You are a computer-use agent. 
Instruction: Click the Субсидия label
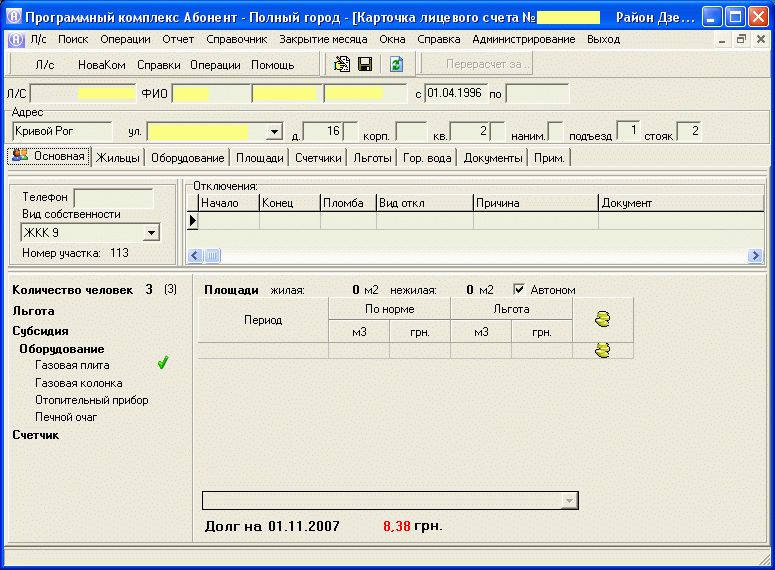click(x=40, y=331)
